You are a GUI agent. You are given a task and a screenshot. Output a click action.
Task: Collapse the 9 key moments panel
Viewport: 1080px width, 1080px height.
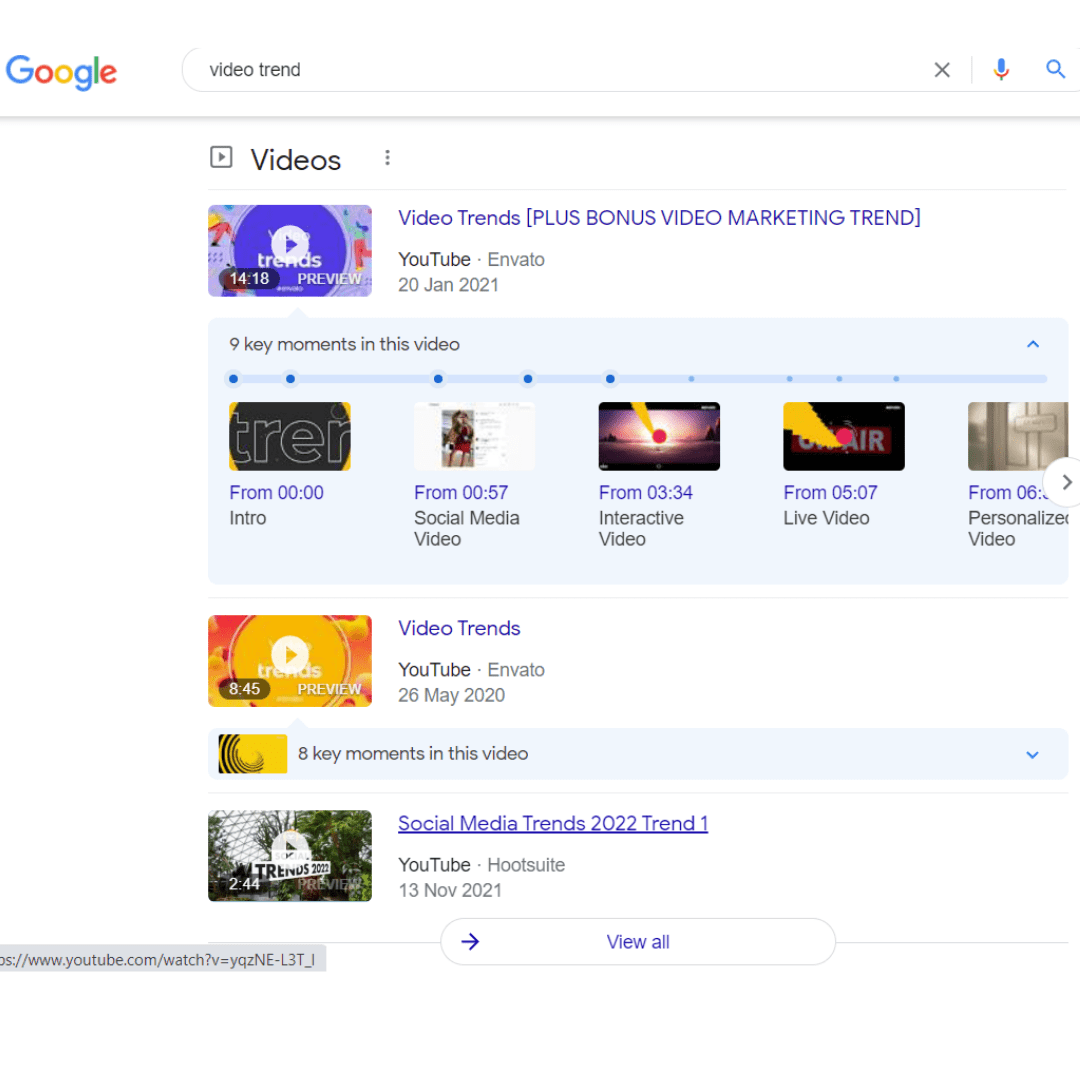point(1032,344)
